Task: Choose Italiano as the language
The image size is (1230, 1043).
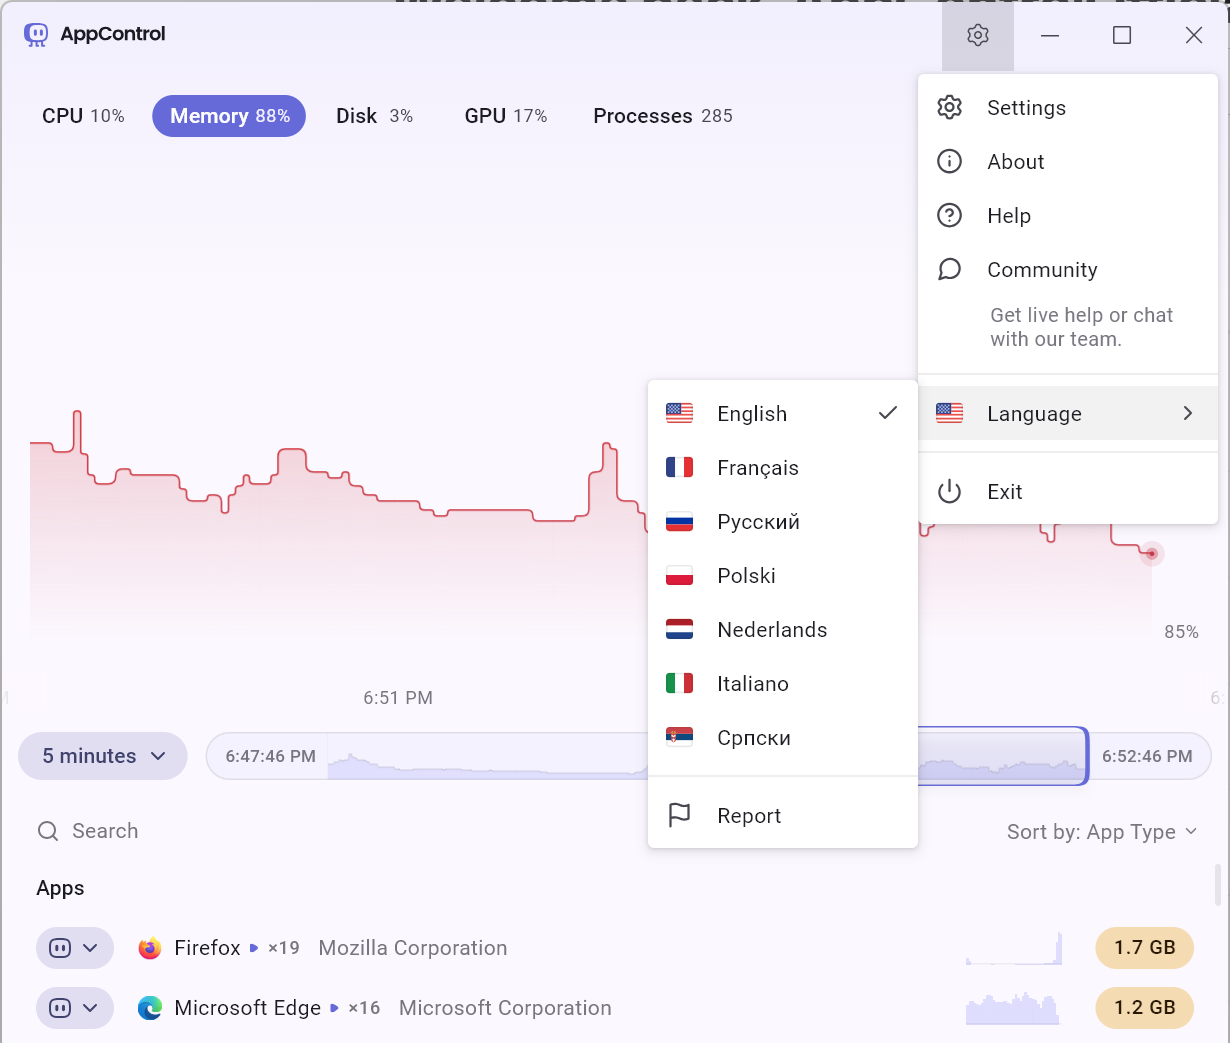Action: tap(752, 684)
